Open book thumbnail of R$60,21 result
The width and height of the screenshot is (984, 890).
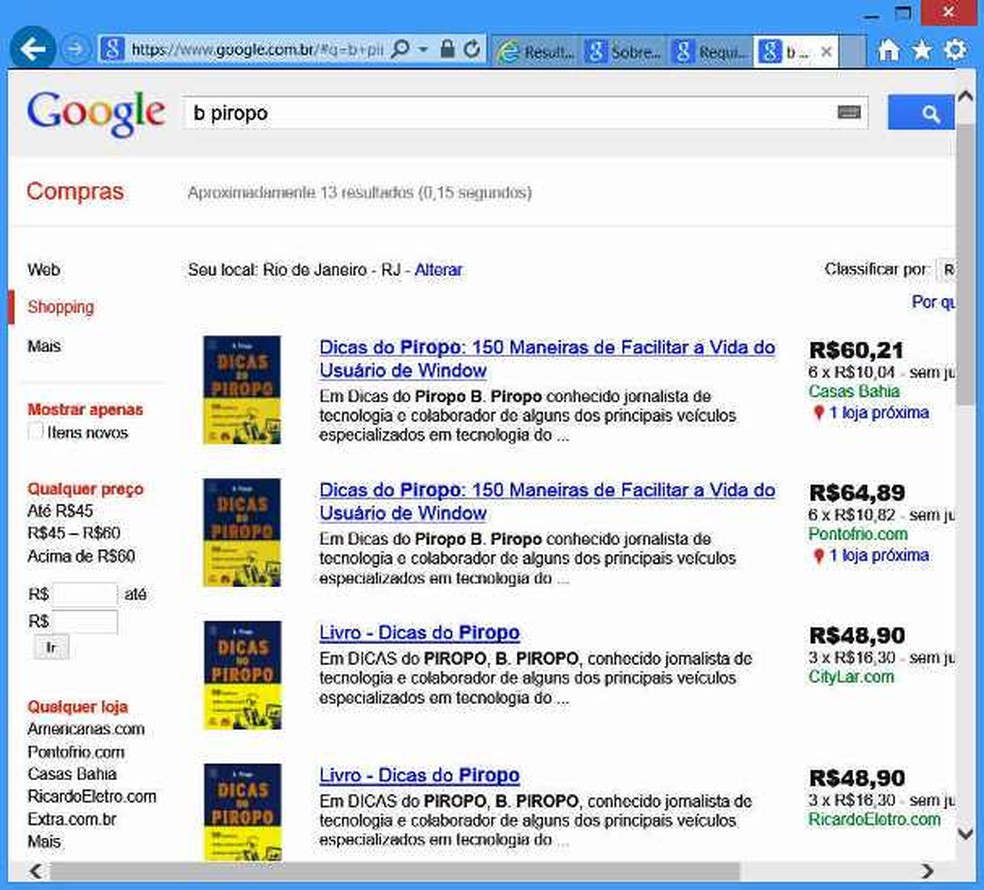[x=242, y=390]
